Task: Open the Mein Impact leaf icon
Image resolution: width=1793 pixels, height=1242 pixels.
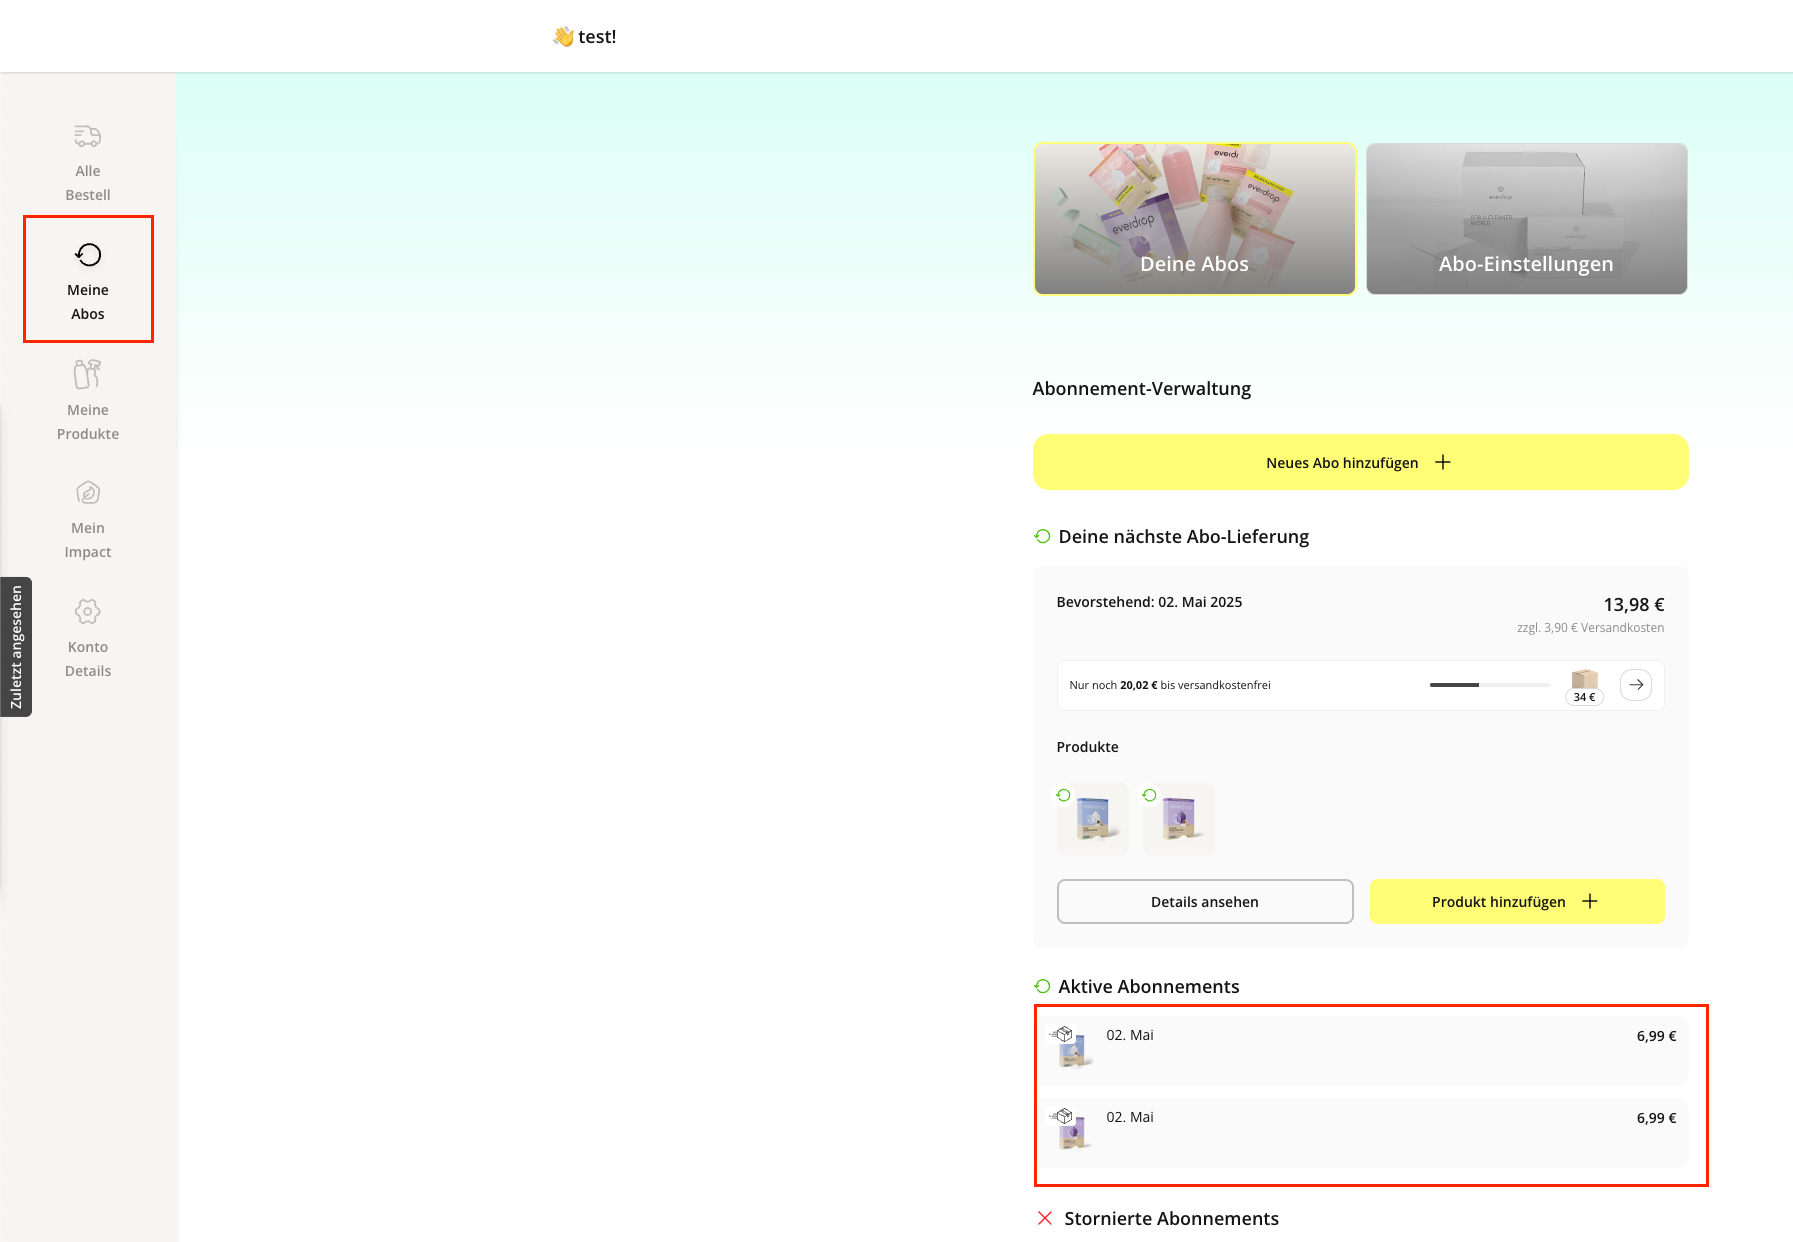Action: 88,493
